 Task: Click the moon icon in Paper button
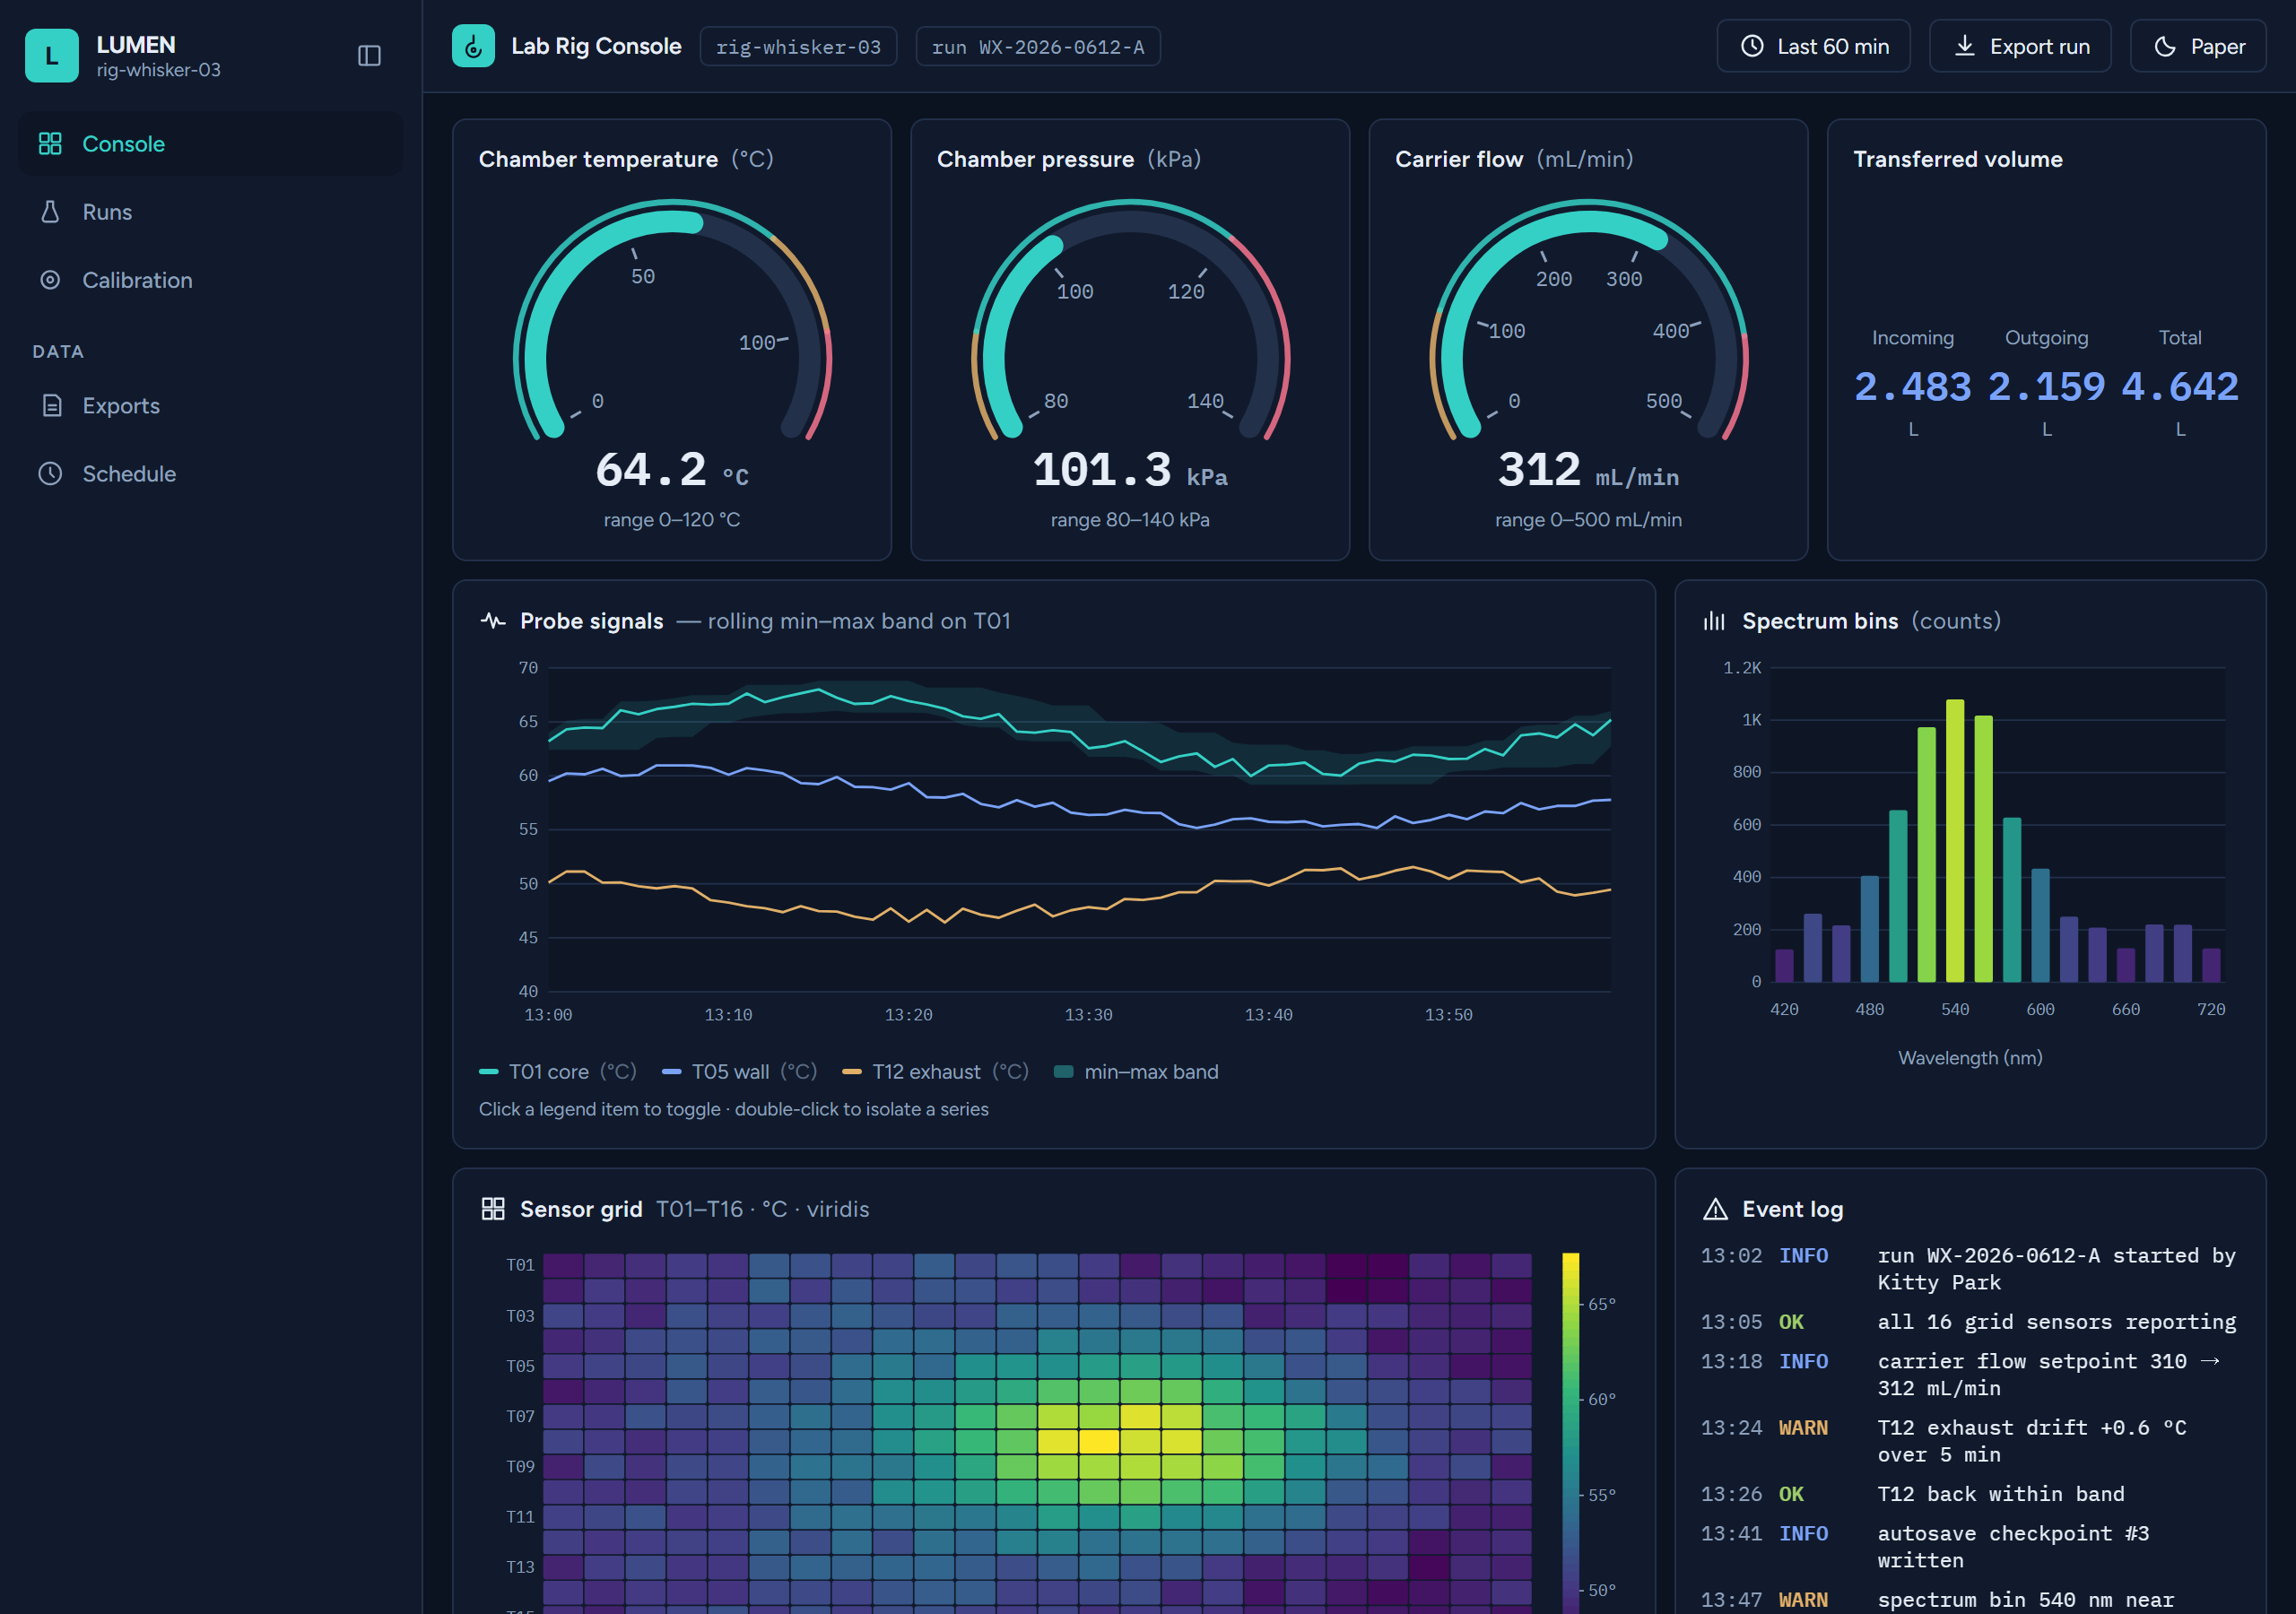pyautogui.click(x=2165, y=46)
